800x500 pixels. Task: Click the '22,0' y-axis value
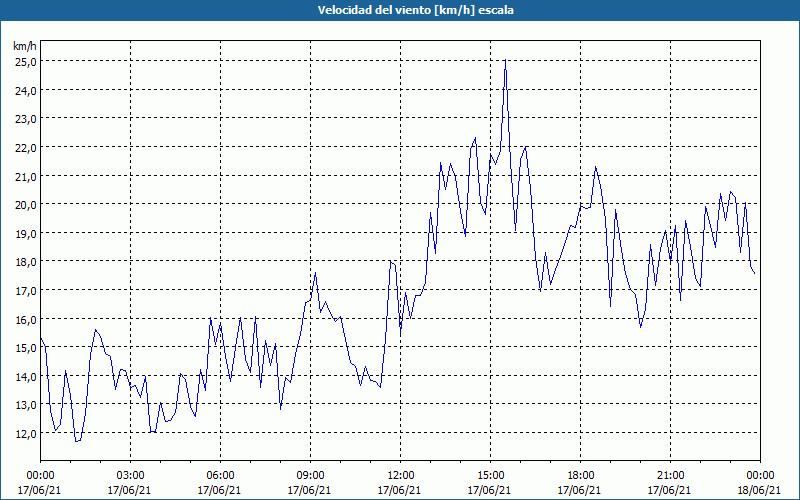[x=26, y=147]
